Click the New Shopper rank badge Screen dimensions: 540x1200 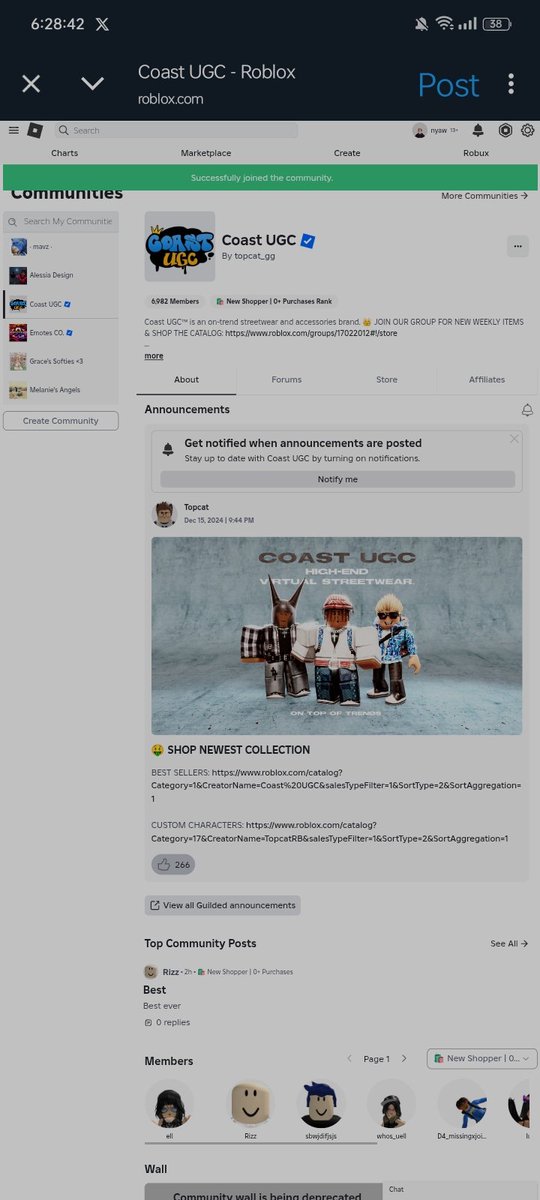273,301
